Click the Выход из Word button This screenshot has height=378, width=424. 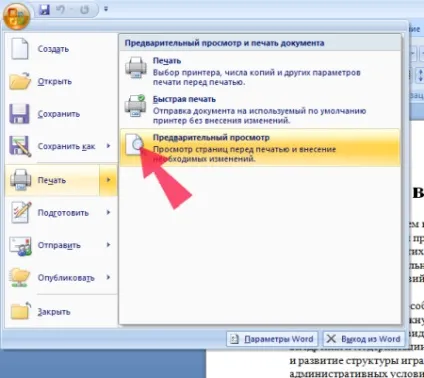(364, 339)
